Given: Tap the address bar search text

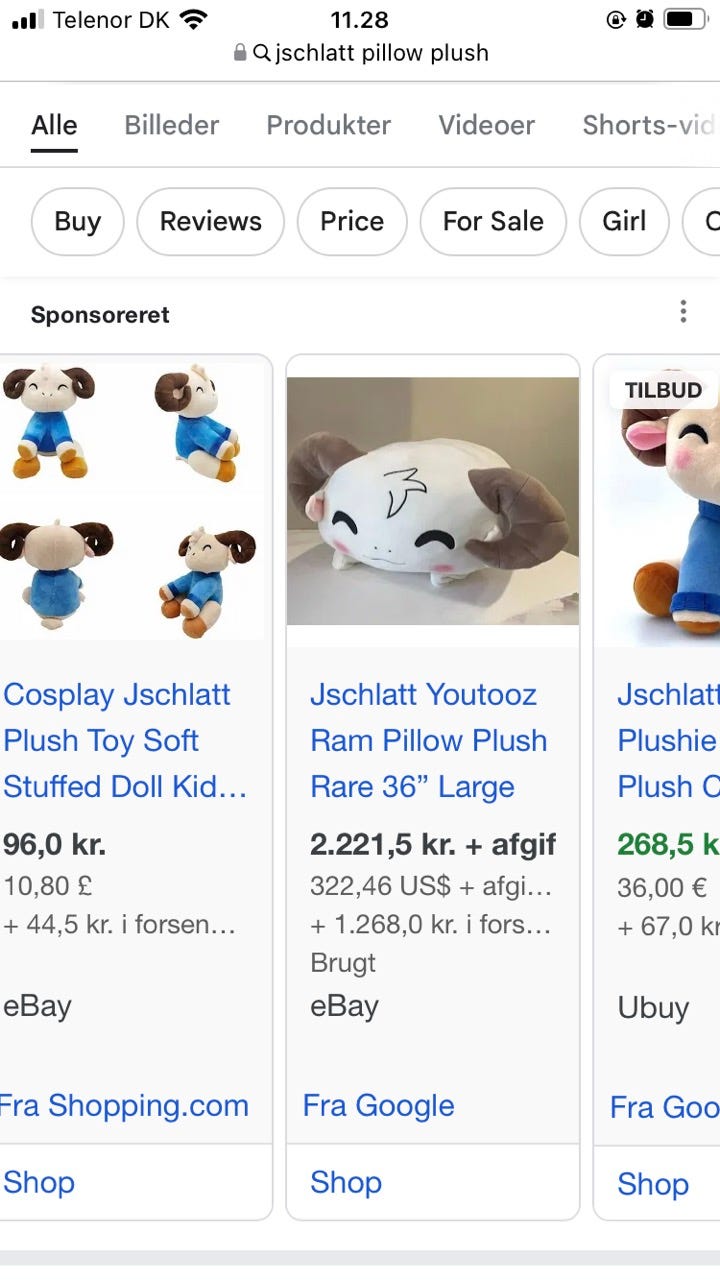Looking at the screenshot, I should point(381,53).
